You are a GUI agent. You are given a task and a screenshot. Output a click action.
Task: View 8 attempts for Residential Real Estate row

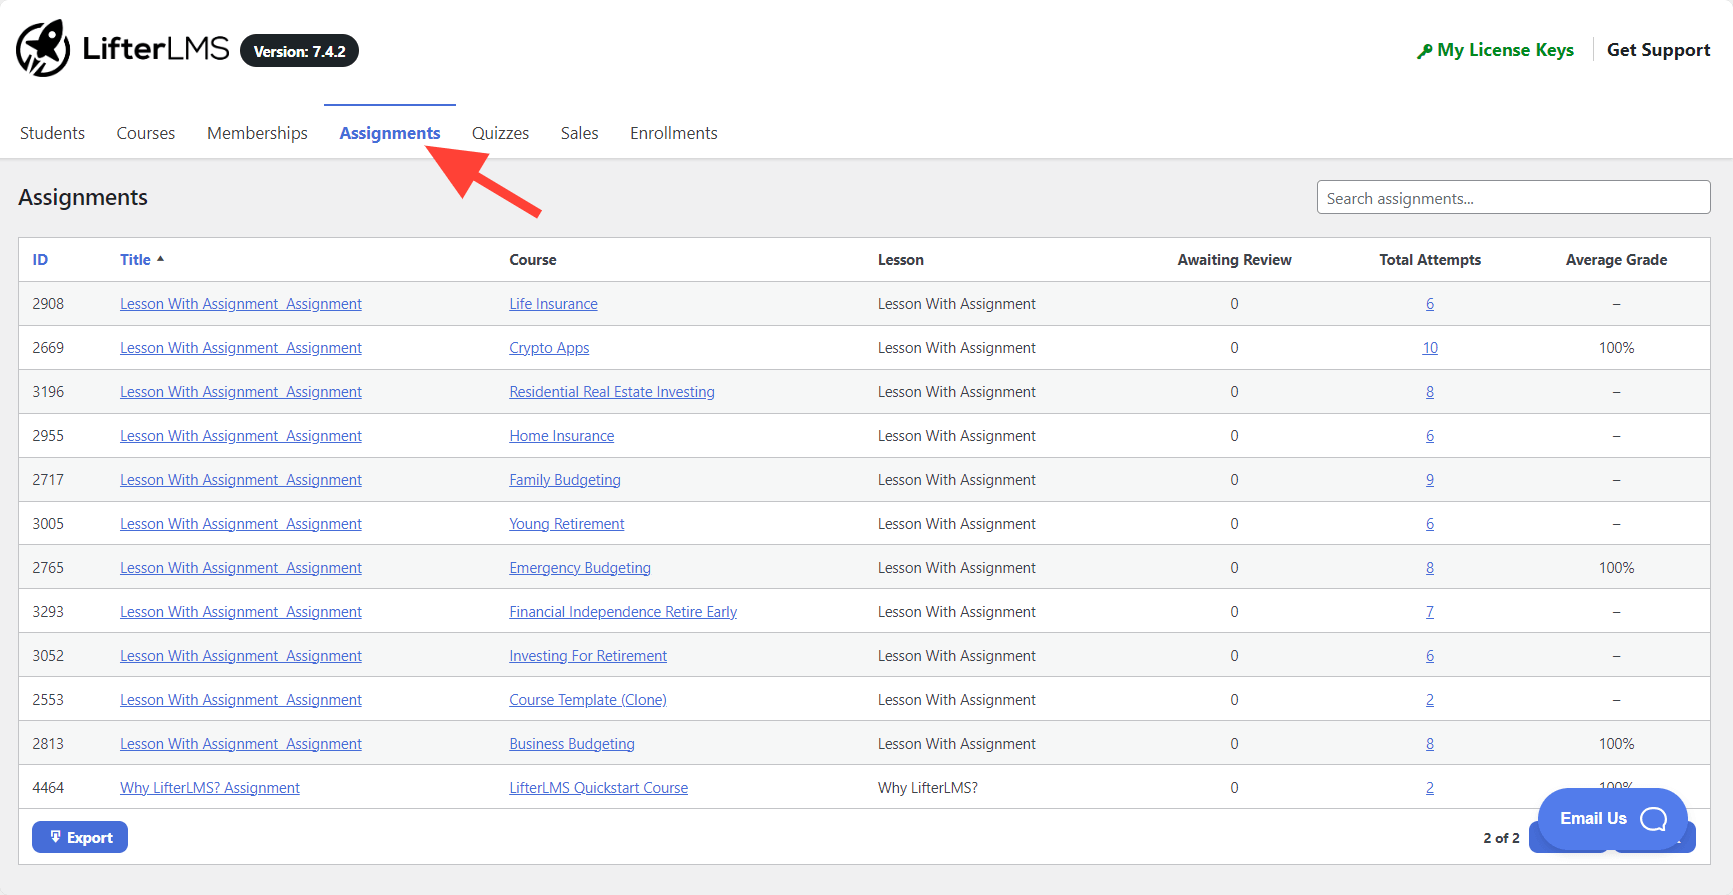pos(1430,392)
